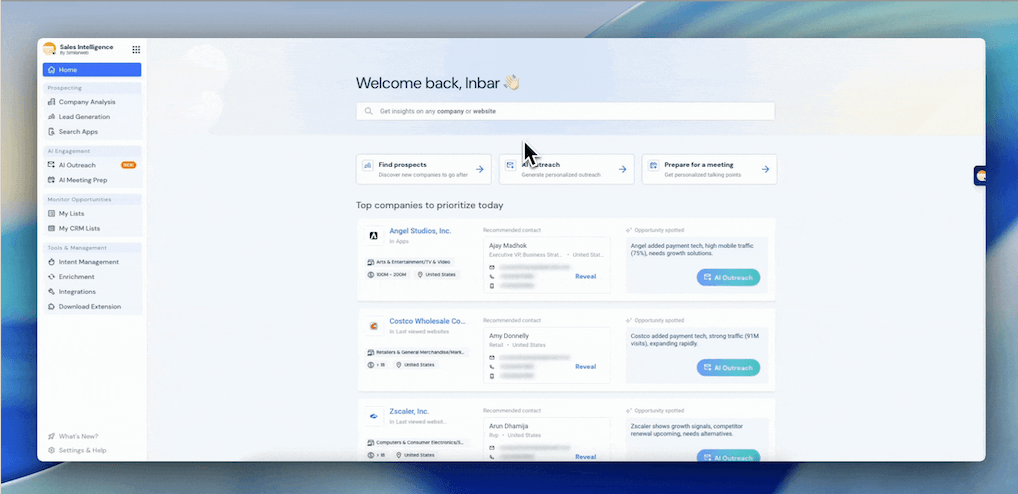Open the Prepare for a meeting card

click(x=709, y=169)
